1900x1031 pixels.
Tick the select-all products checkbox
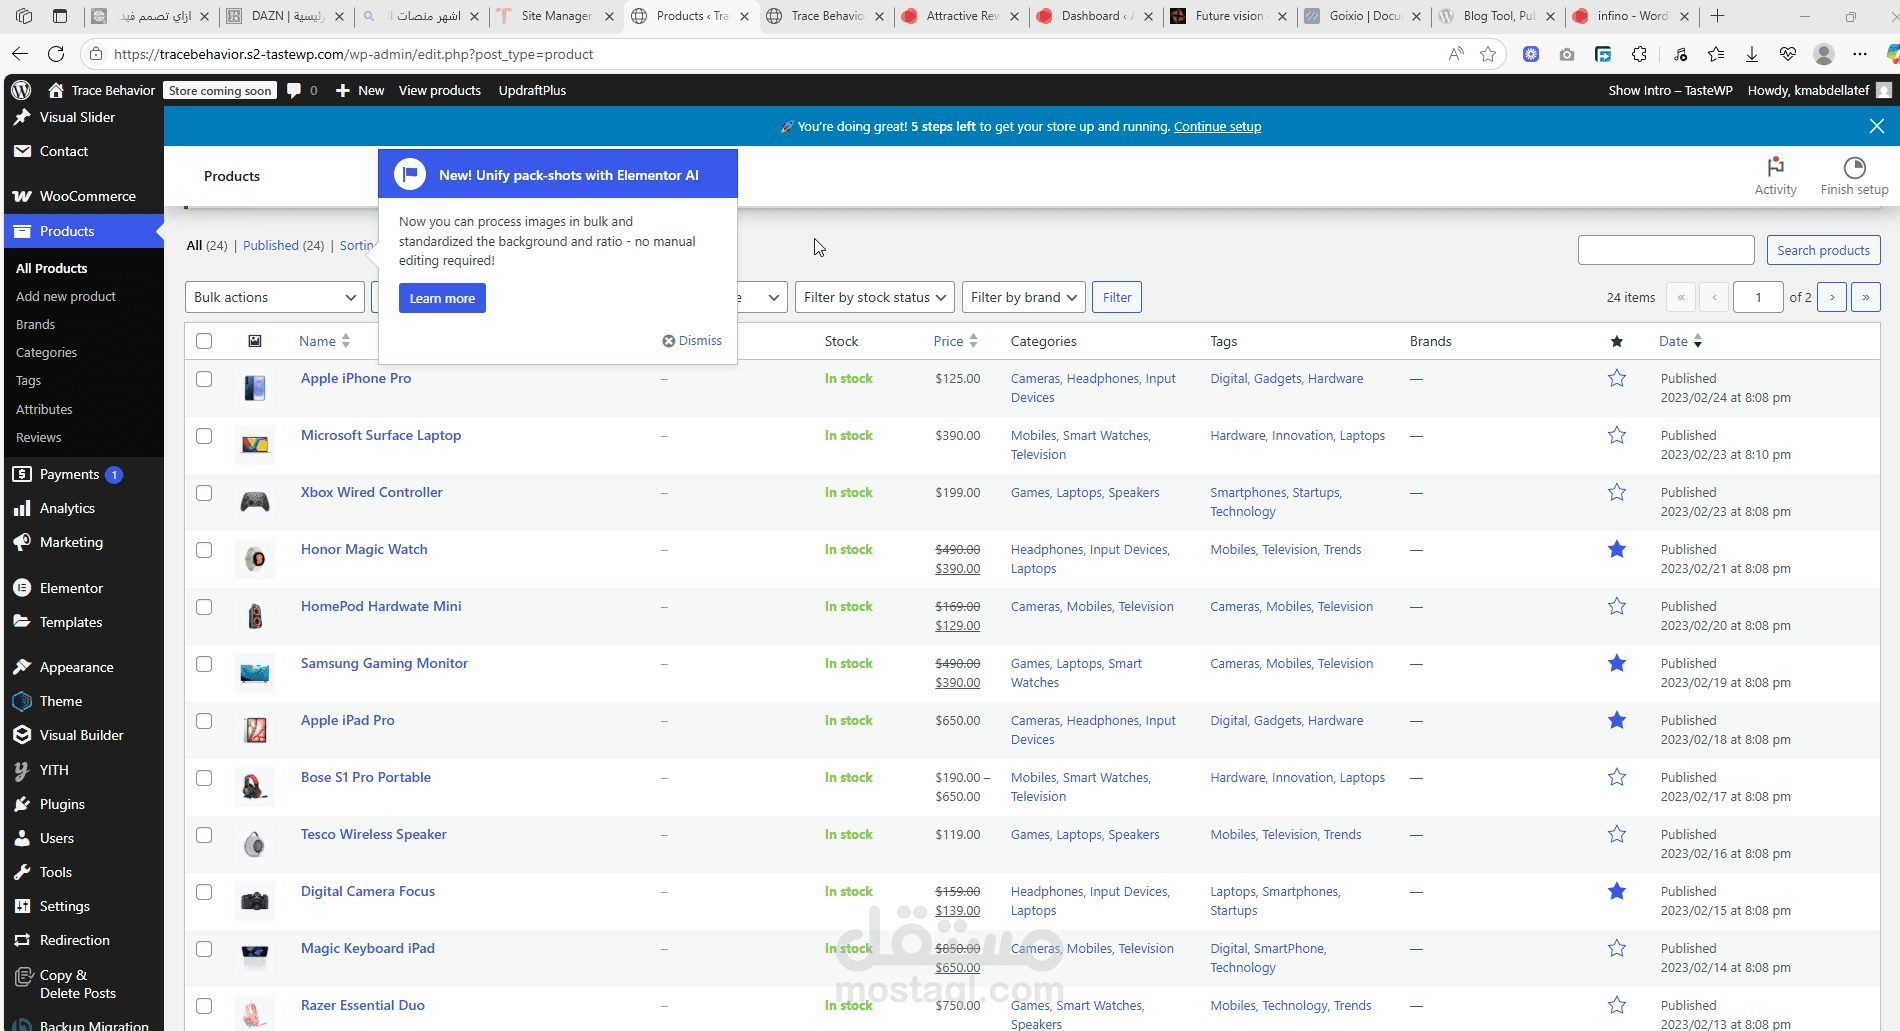tap(204, 341)
